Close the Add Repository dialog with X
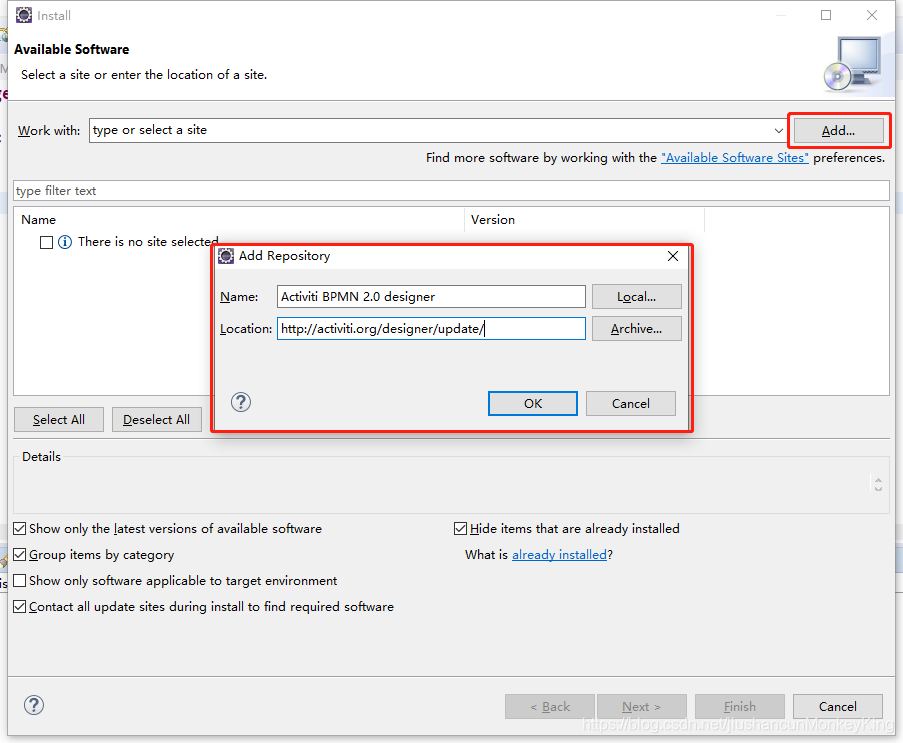This screenshot has height=743, width=903. tap(673, 256)
